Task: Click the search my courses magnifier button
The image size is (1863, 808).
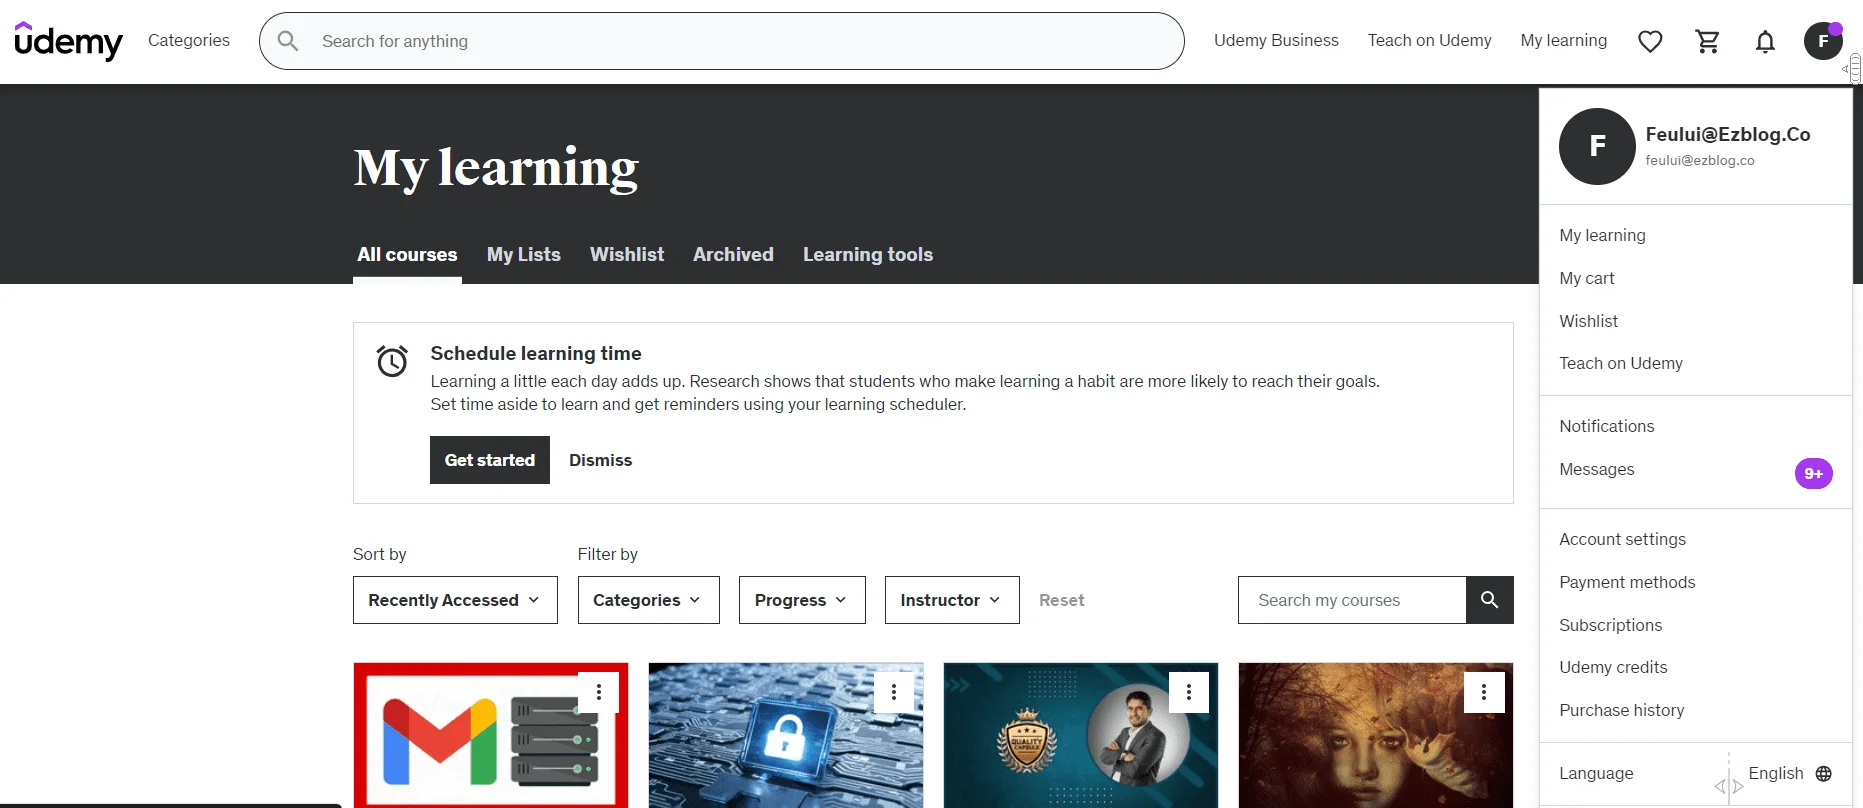Action: [x=1490, y=600]
